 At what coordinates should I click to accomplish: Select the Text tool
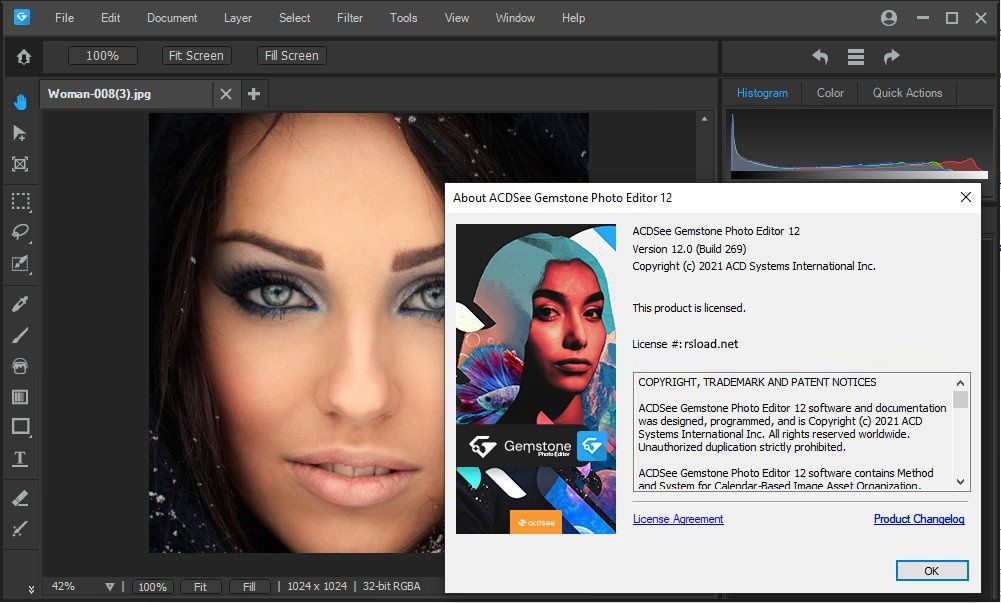click(x=20, y=460)
